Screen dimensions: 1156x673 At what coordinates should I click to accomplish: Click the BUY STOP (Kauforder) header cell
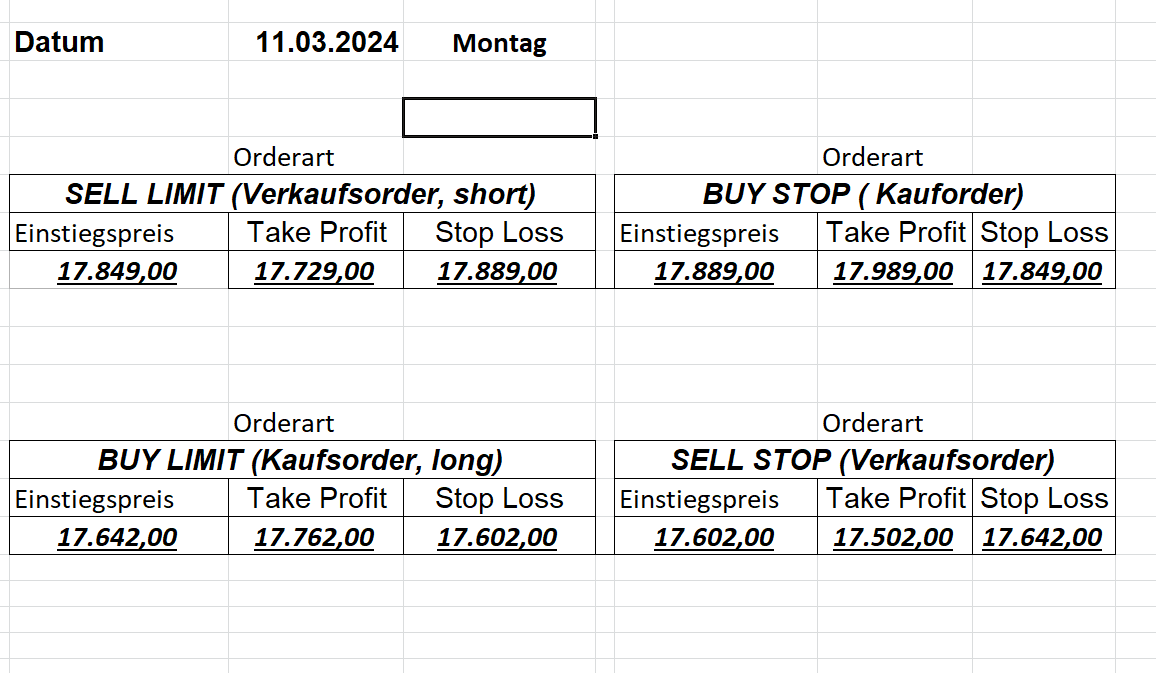click(x=863, y=194)
